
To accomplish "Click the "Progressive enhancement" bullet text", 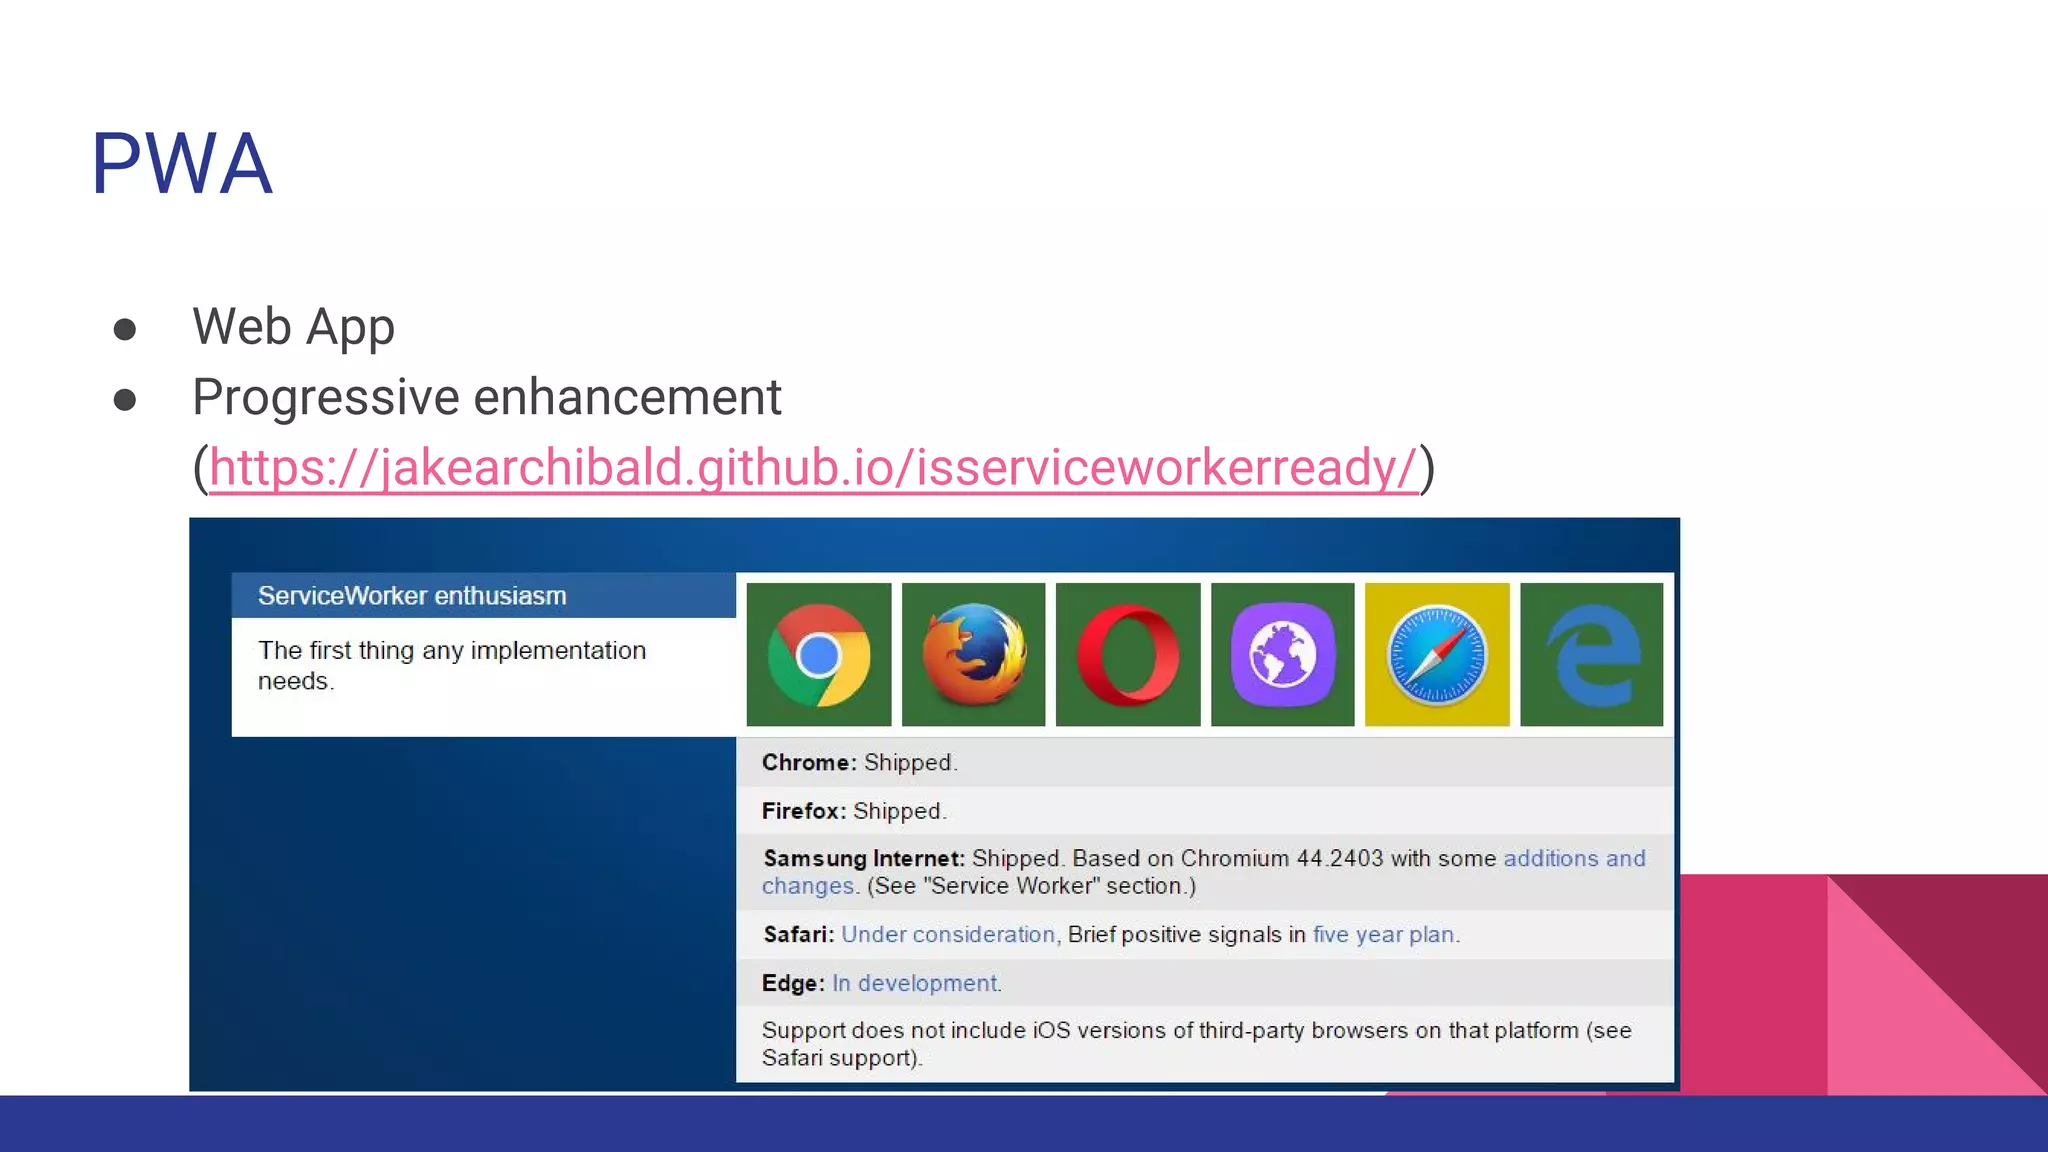I will pyautogui.click(x=486, y=397).
